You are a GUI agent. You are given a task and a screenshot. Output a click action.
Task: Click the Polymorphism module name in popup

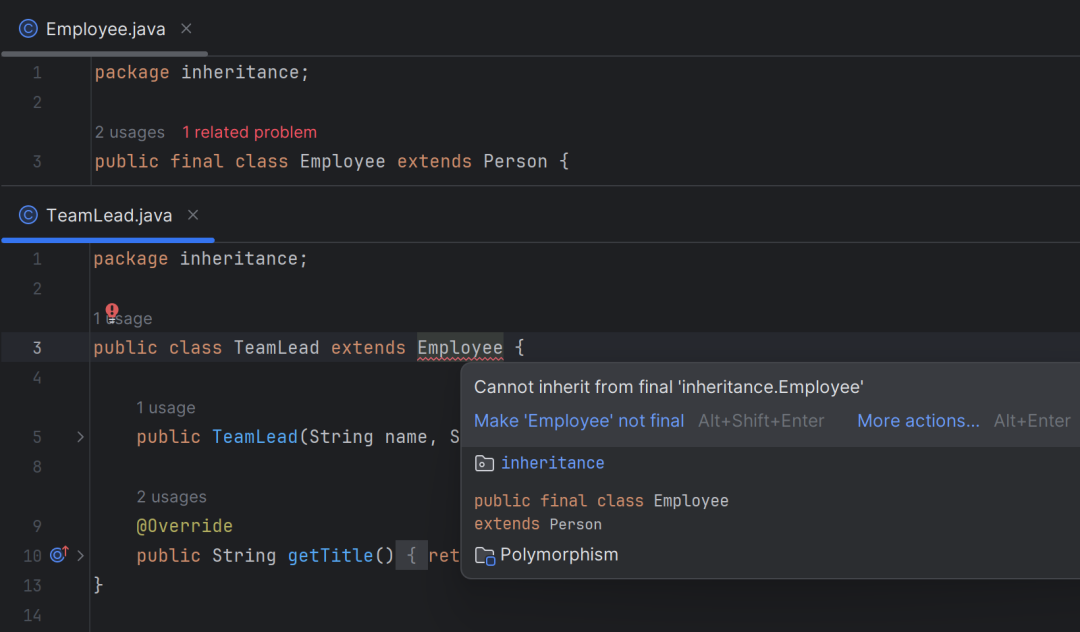(x=559, y=555)
